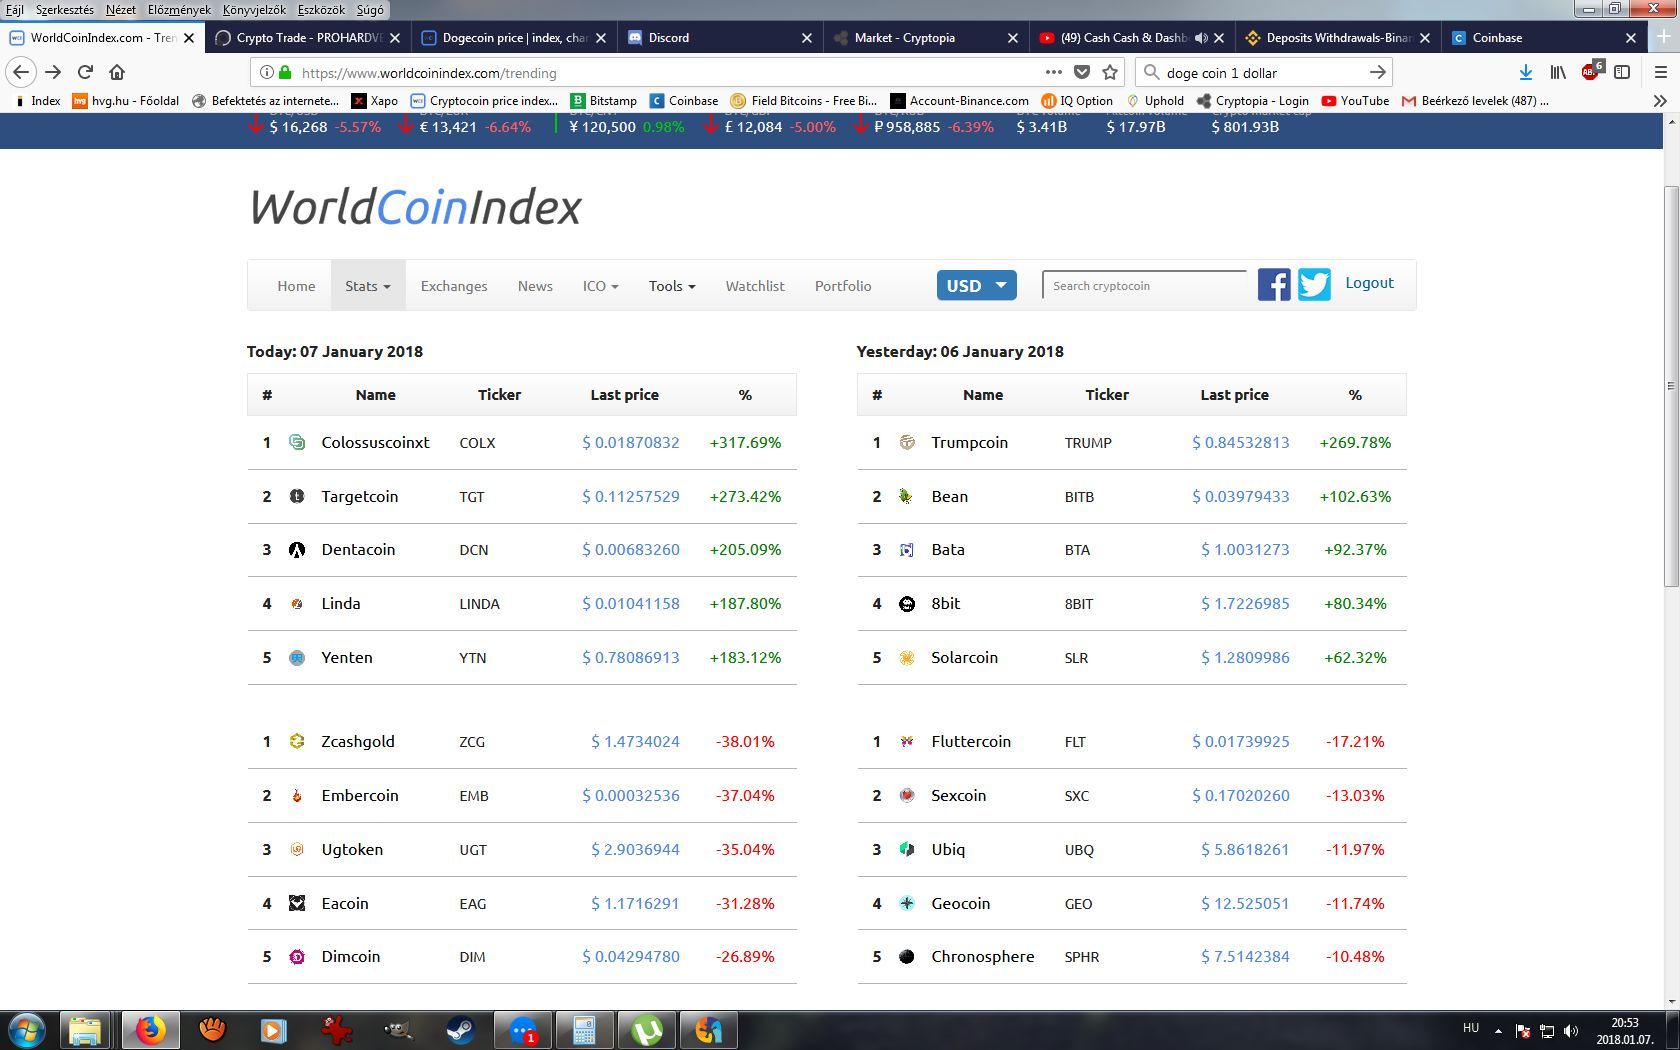1680x1050 pixels.
Task: Show more bookmarks with the double chevron
Action: coord(1660,100)
